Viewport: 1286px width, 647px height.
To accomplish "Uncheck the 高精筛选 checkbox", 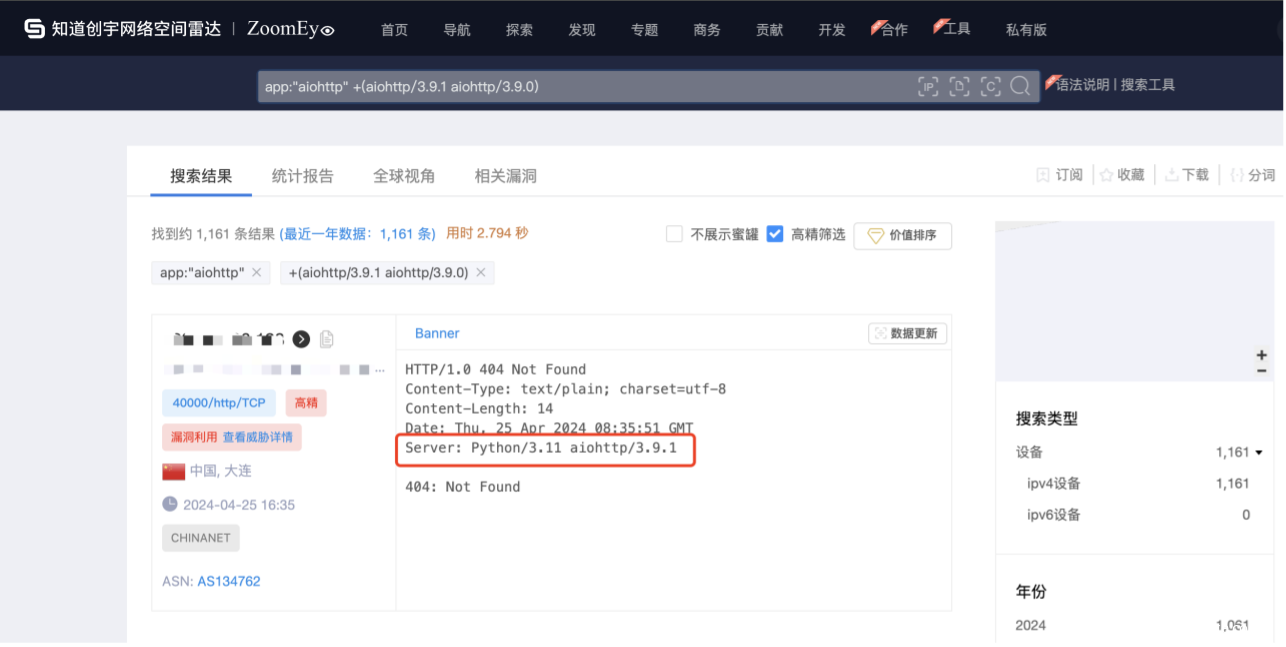I will coord(775,234).
